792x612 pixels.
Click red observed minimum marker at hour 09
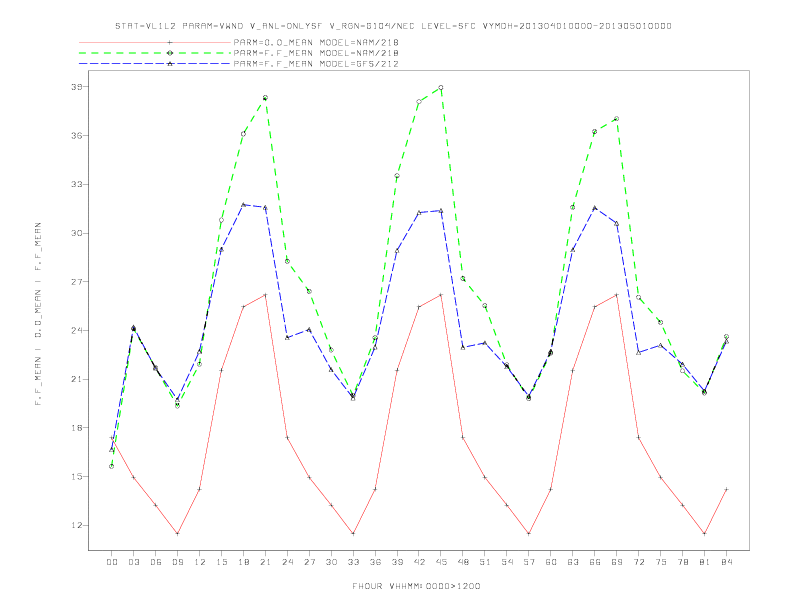click(x=177, y=533)
